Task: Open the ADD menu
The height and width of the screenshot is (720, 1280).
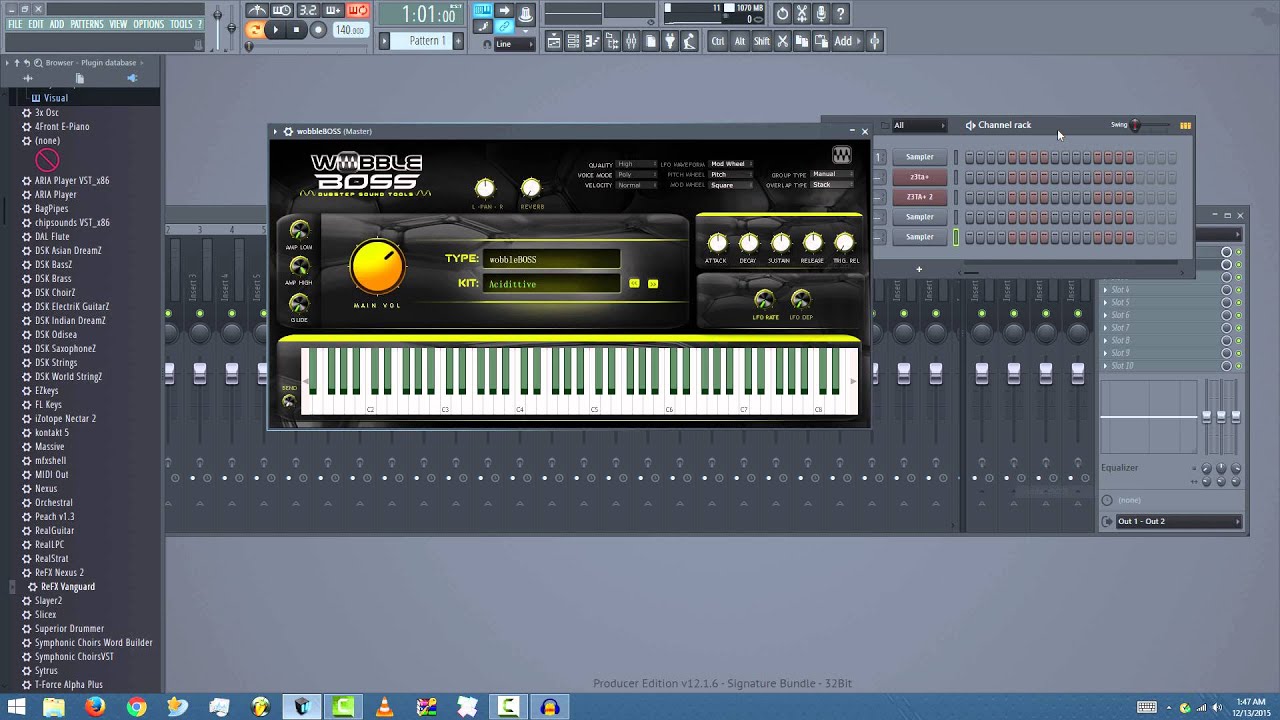Action: 57,24
